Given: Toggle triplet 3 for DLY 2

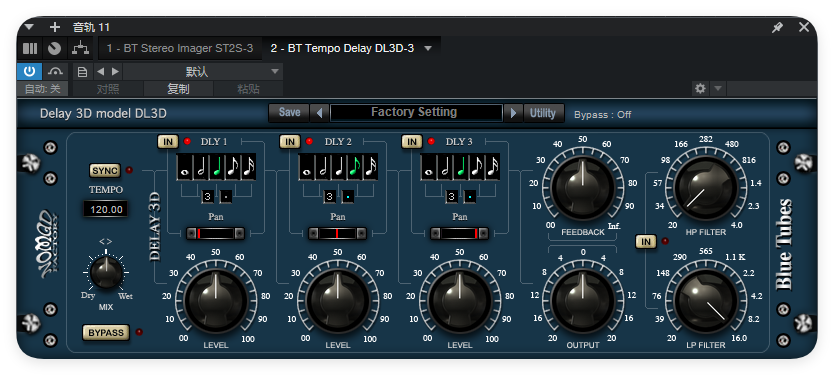Looking at the screenshot, I should [330, 197].
